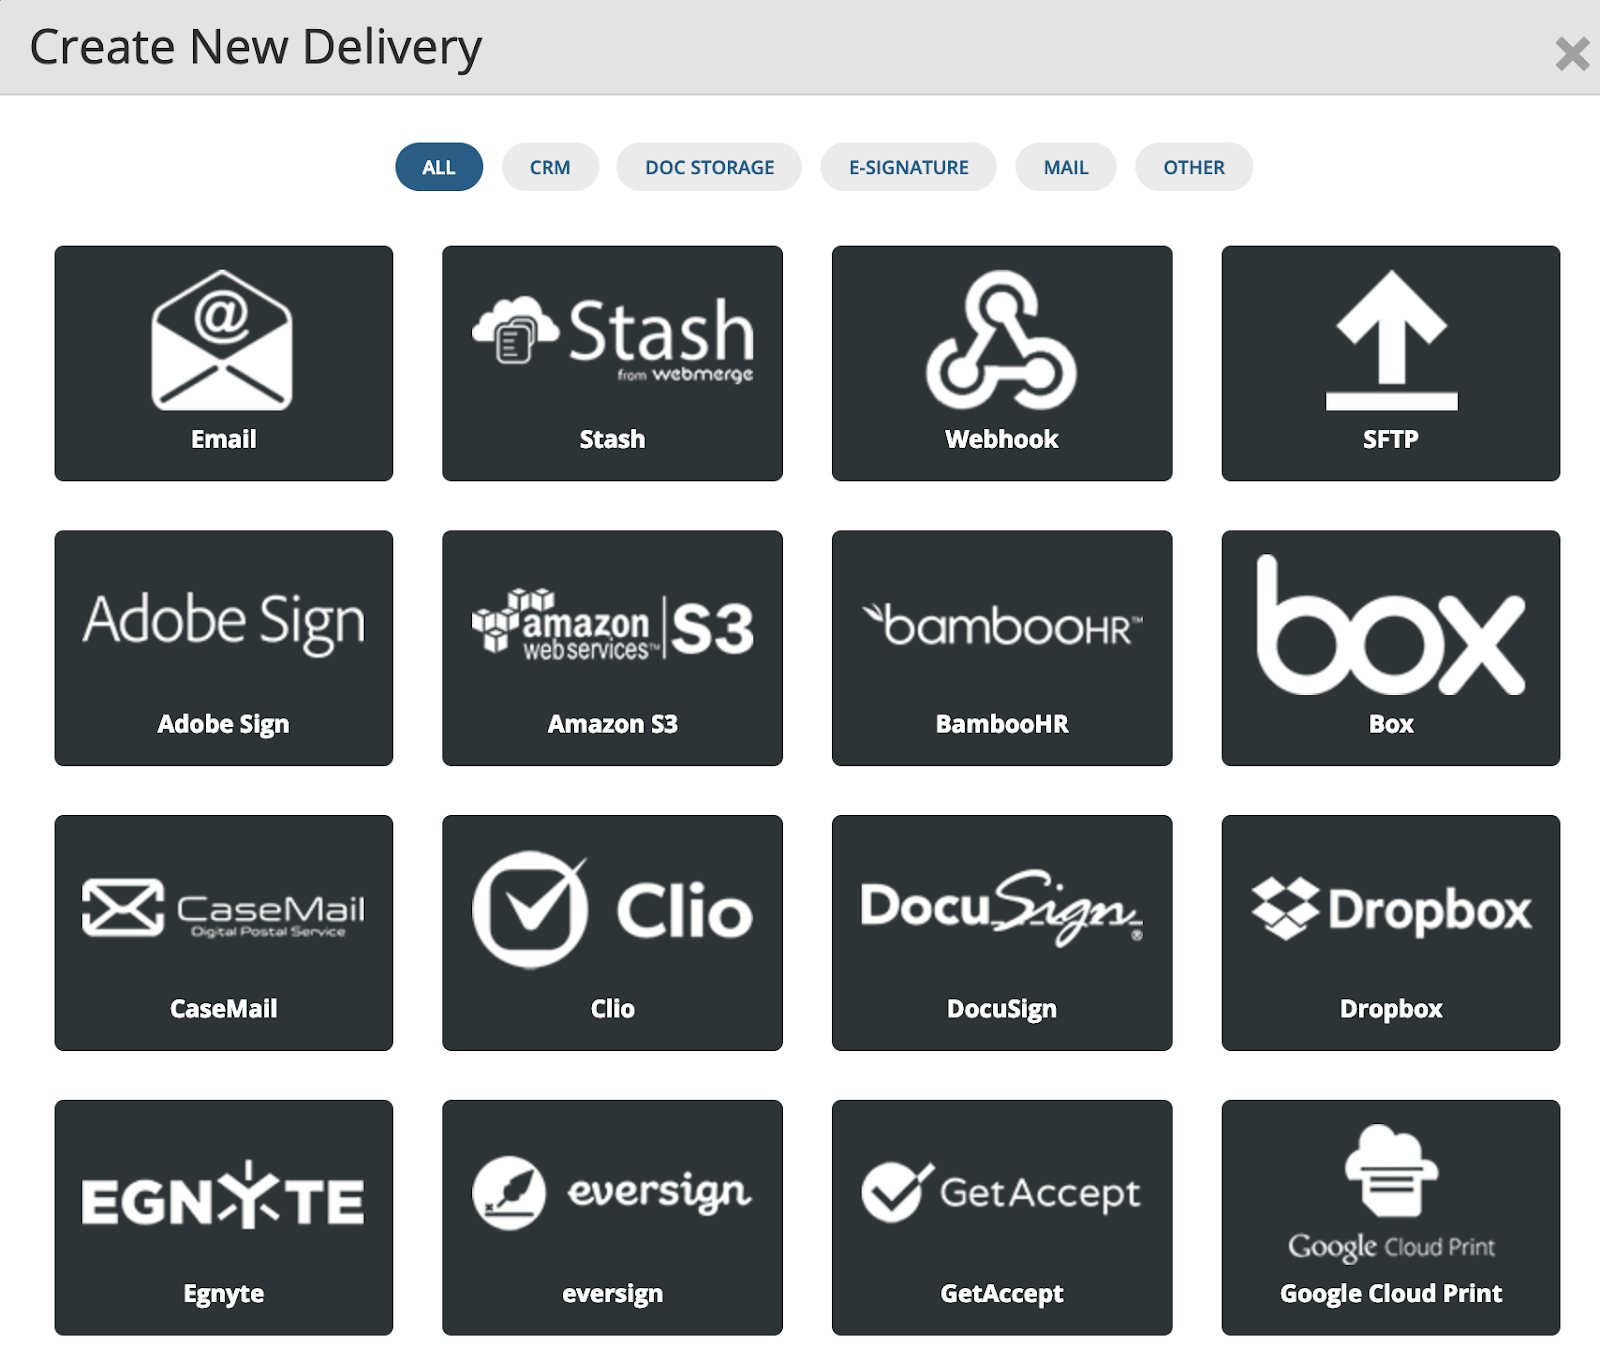1600x1362 pixels.
Task: Pick the BambooHR logo
Action: [x=1001, y=625]
